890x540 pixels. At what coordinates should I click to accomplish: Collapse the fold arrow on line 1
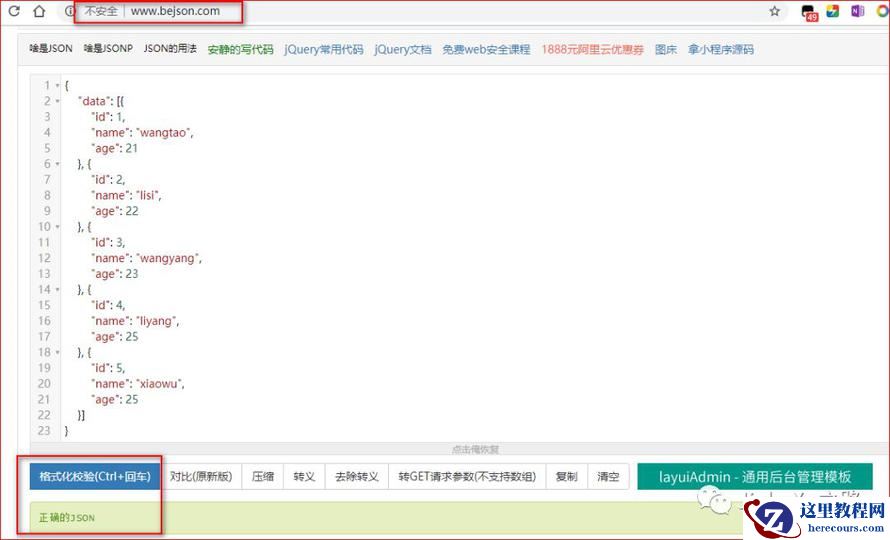tap(57, 86)
